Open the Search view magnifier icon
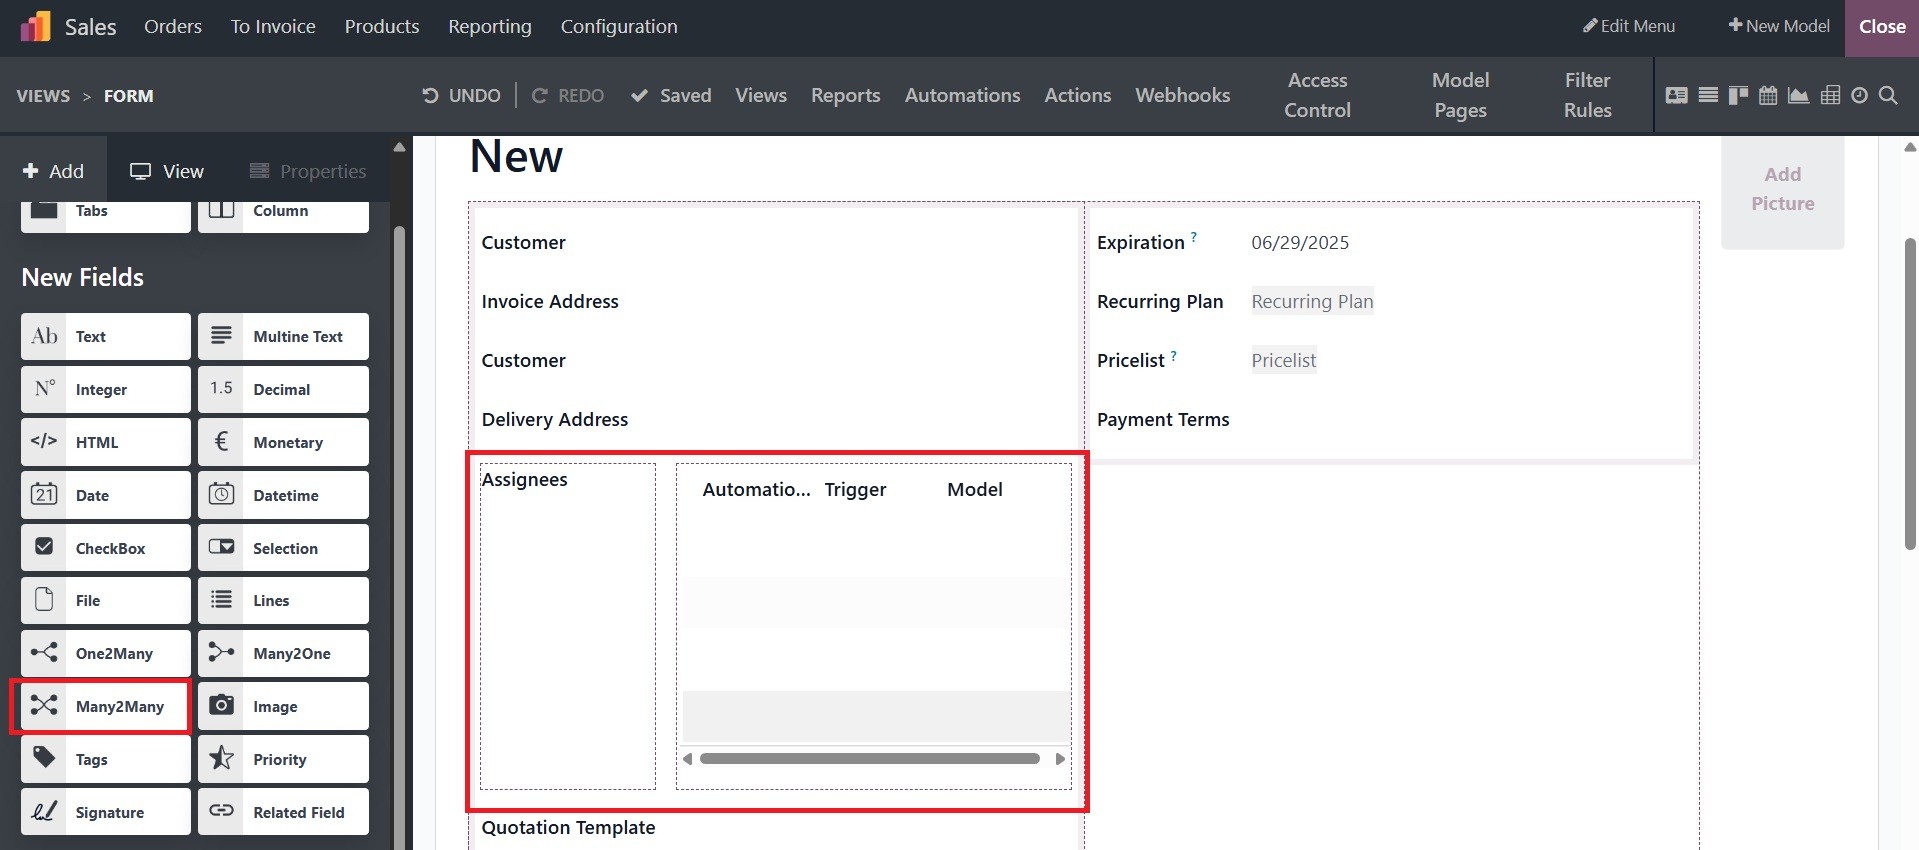This screenshot has height=850, width=1919. (x=1888, y=95)
